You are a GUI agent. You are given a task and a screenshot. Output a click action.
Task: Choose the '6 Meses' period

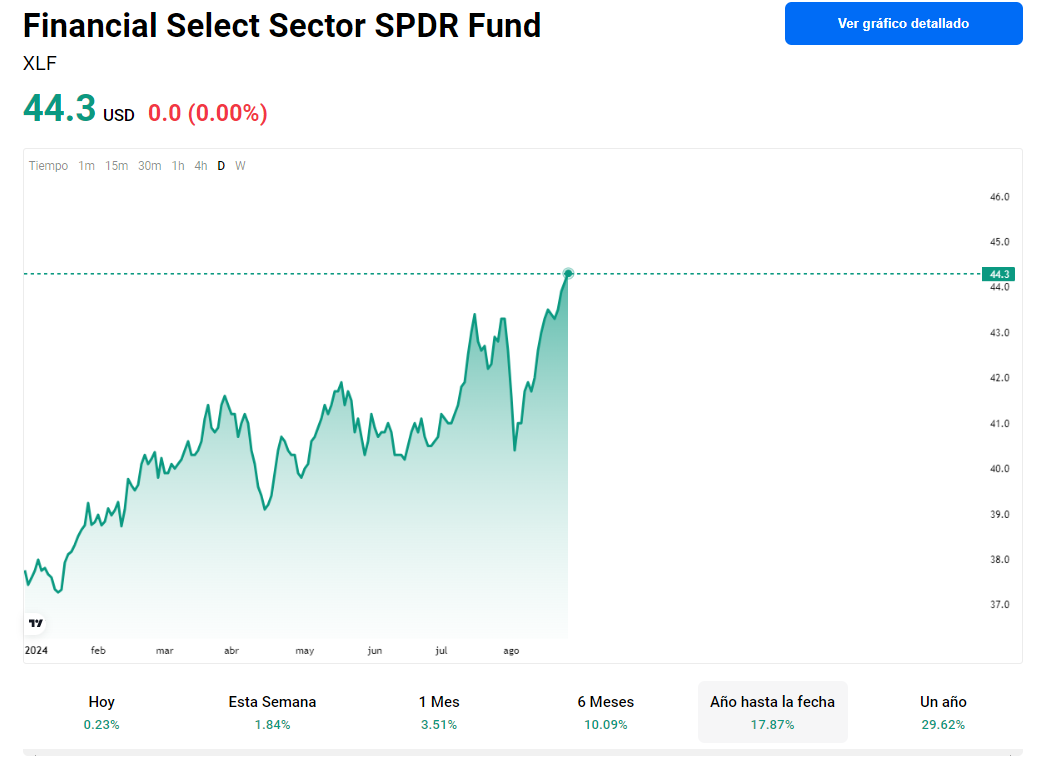point(605,712)
